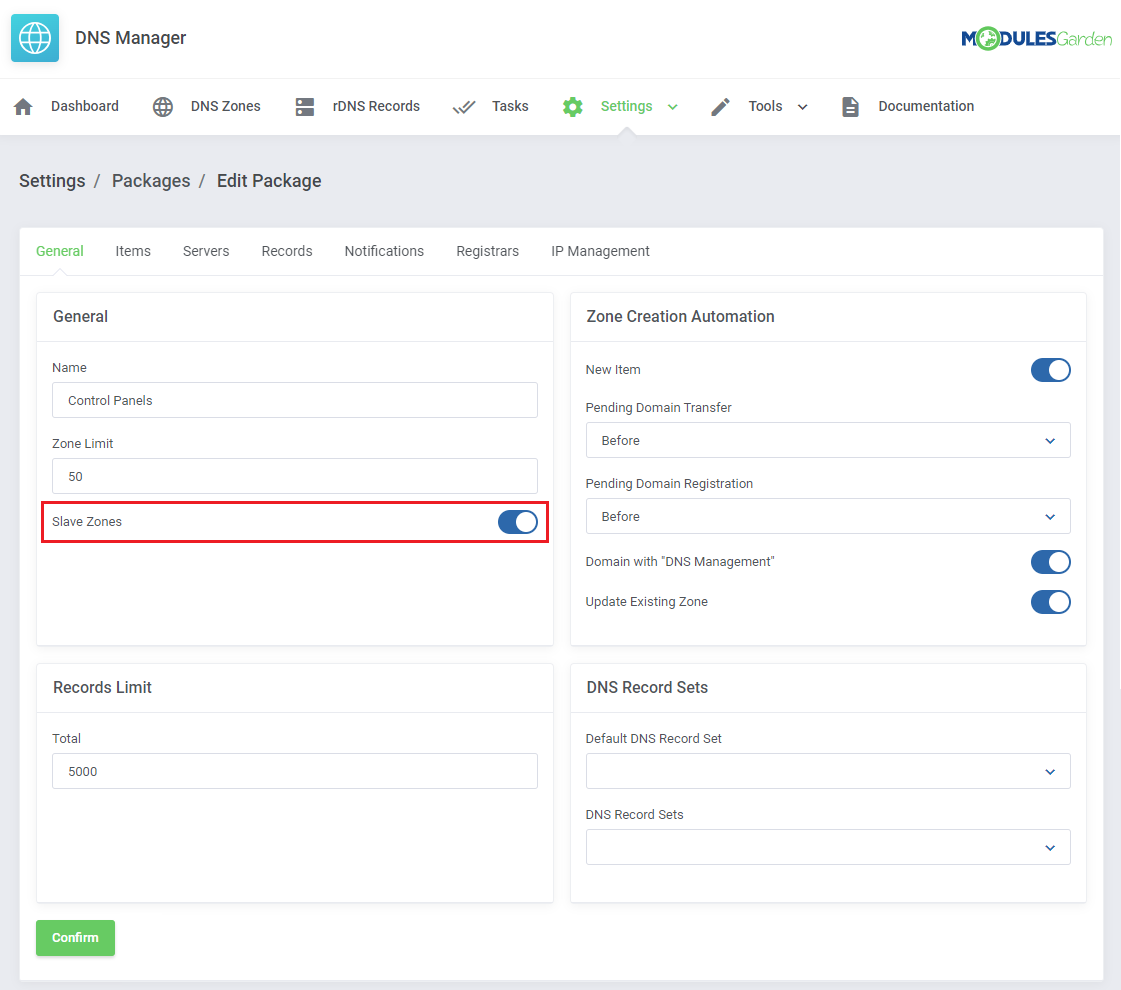Screen dimensions: 1121x990
Task: Open DNS Zones navigation item
Action: point(225,107)
